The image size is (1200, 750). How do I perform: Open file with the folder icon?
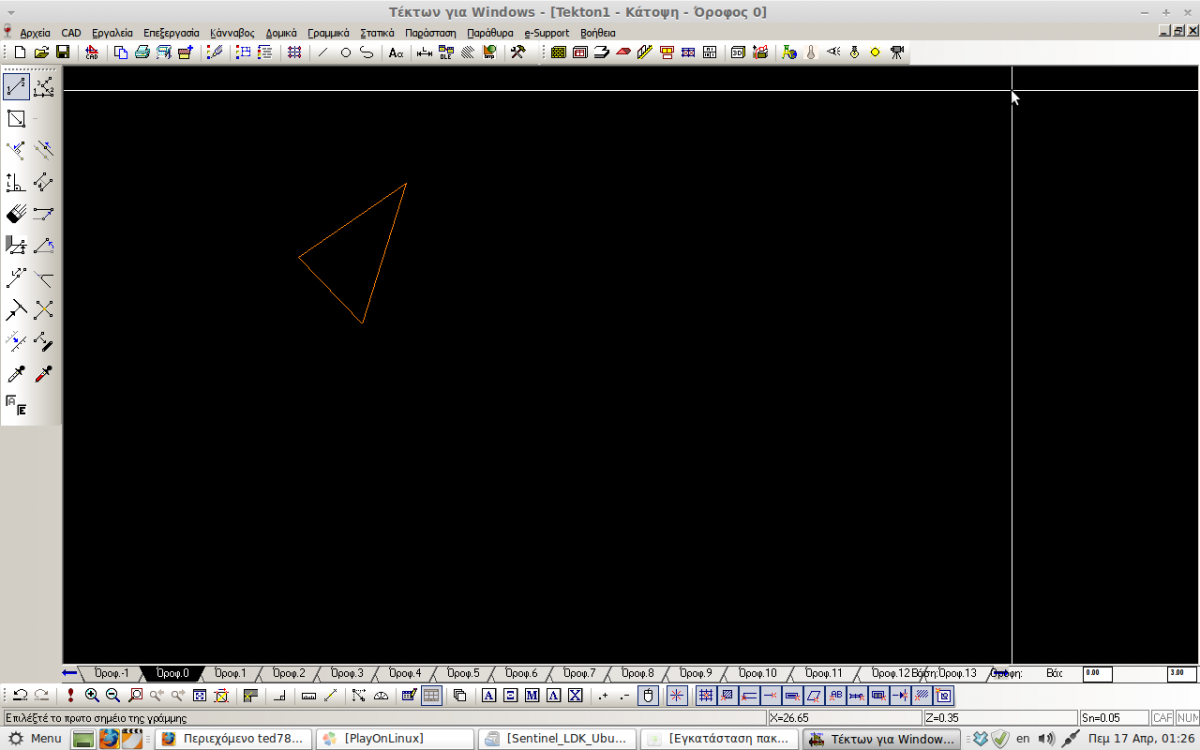click(41, 52)
